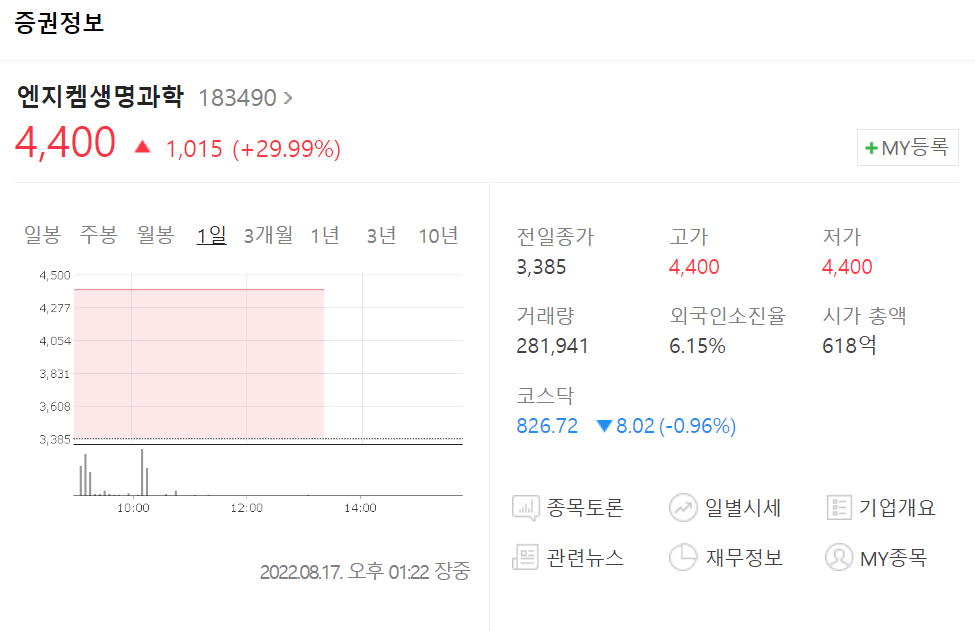This screenshot has height=631, width=975.
Task: Select the 월봉 monthly candle chart
Action: point(155,235)
